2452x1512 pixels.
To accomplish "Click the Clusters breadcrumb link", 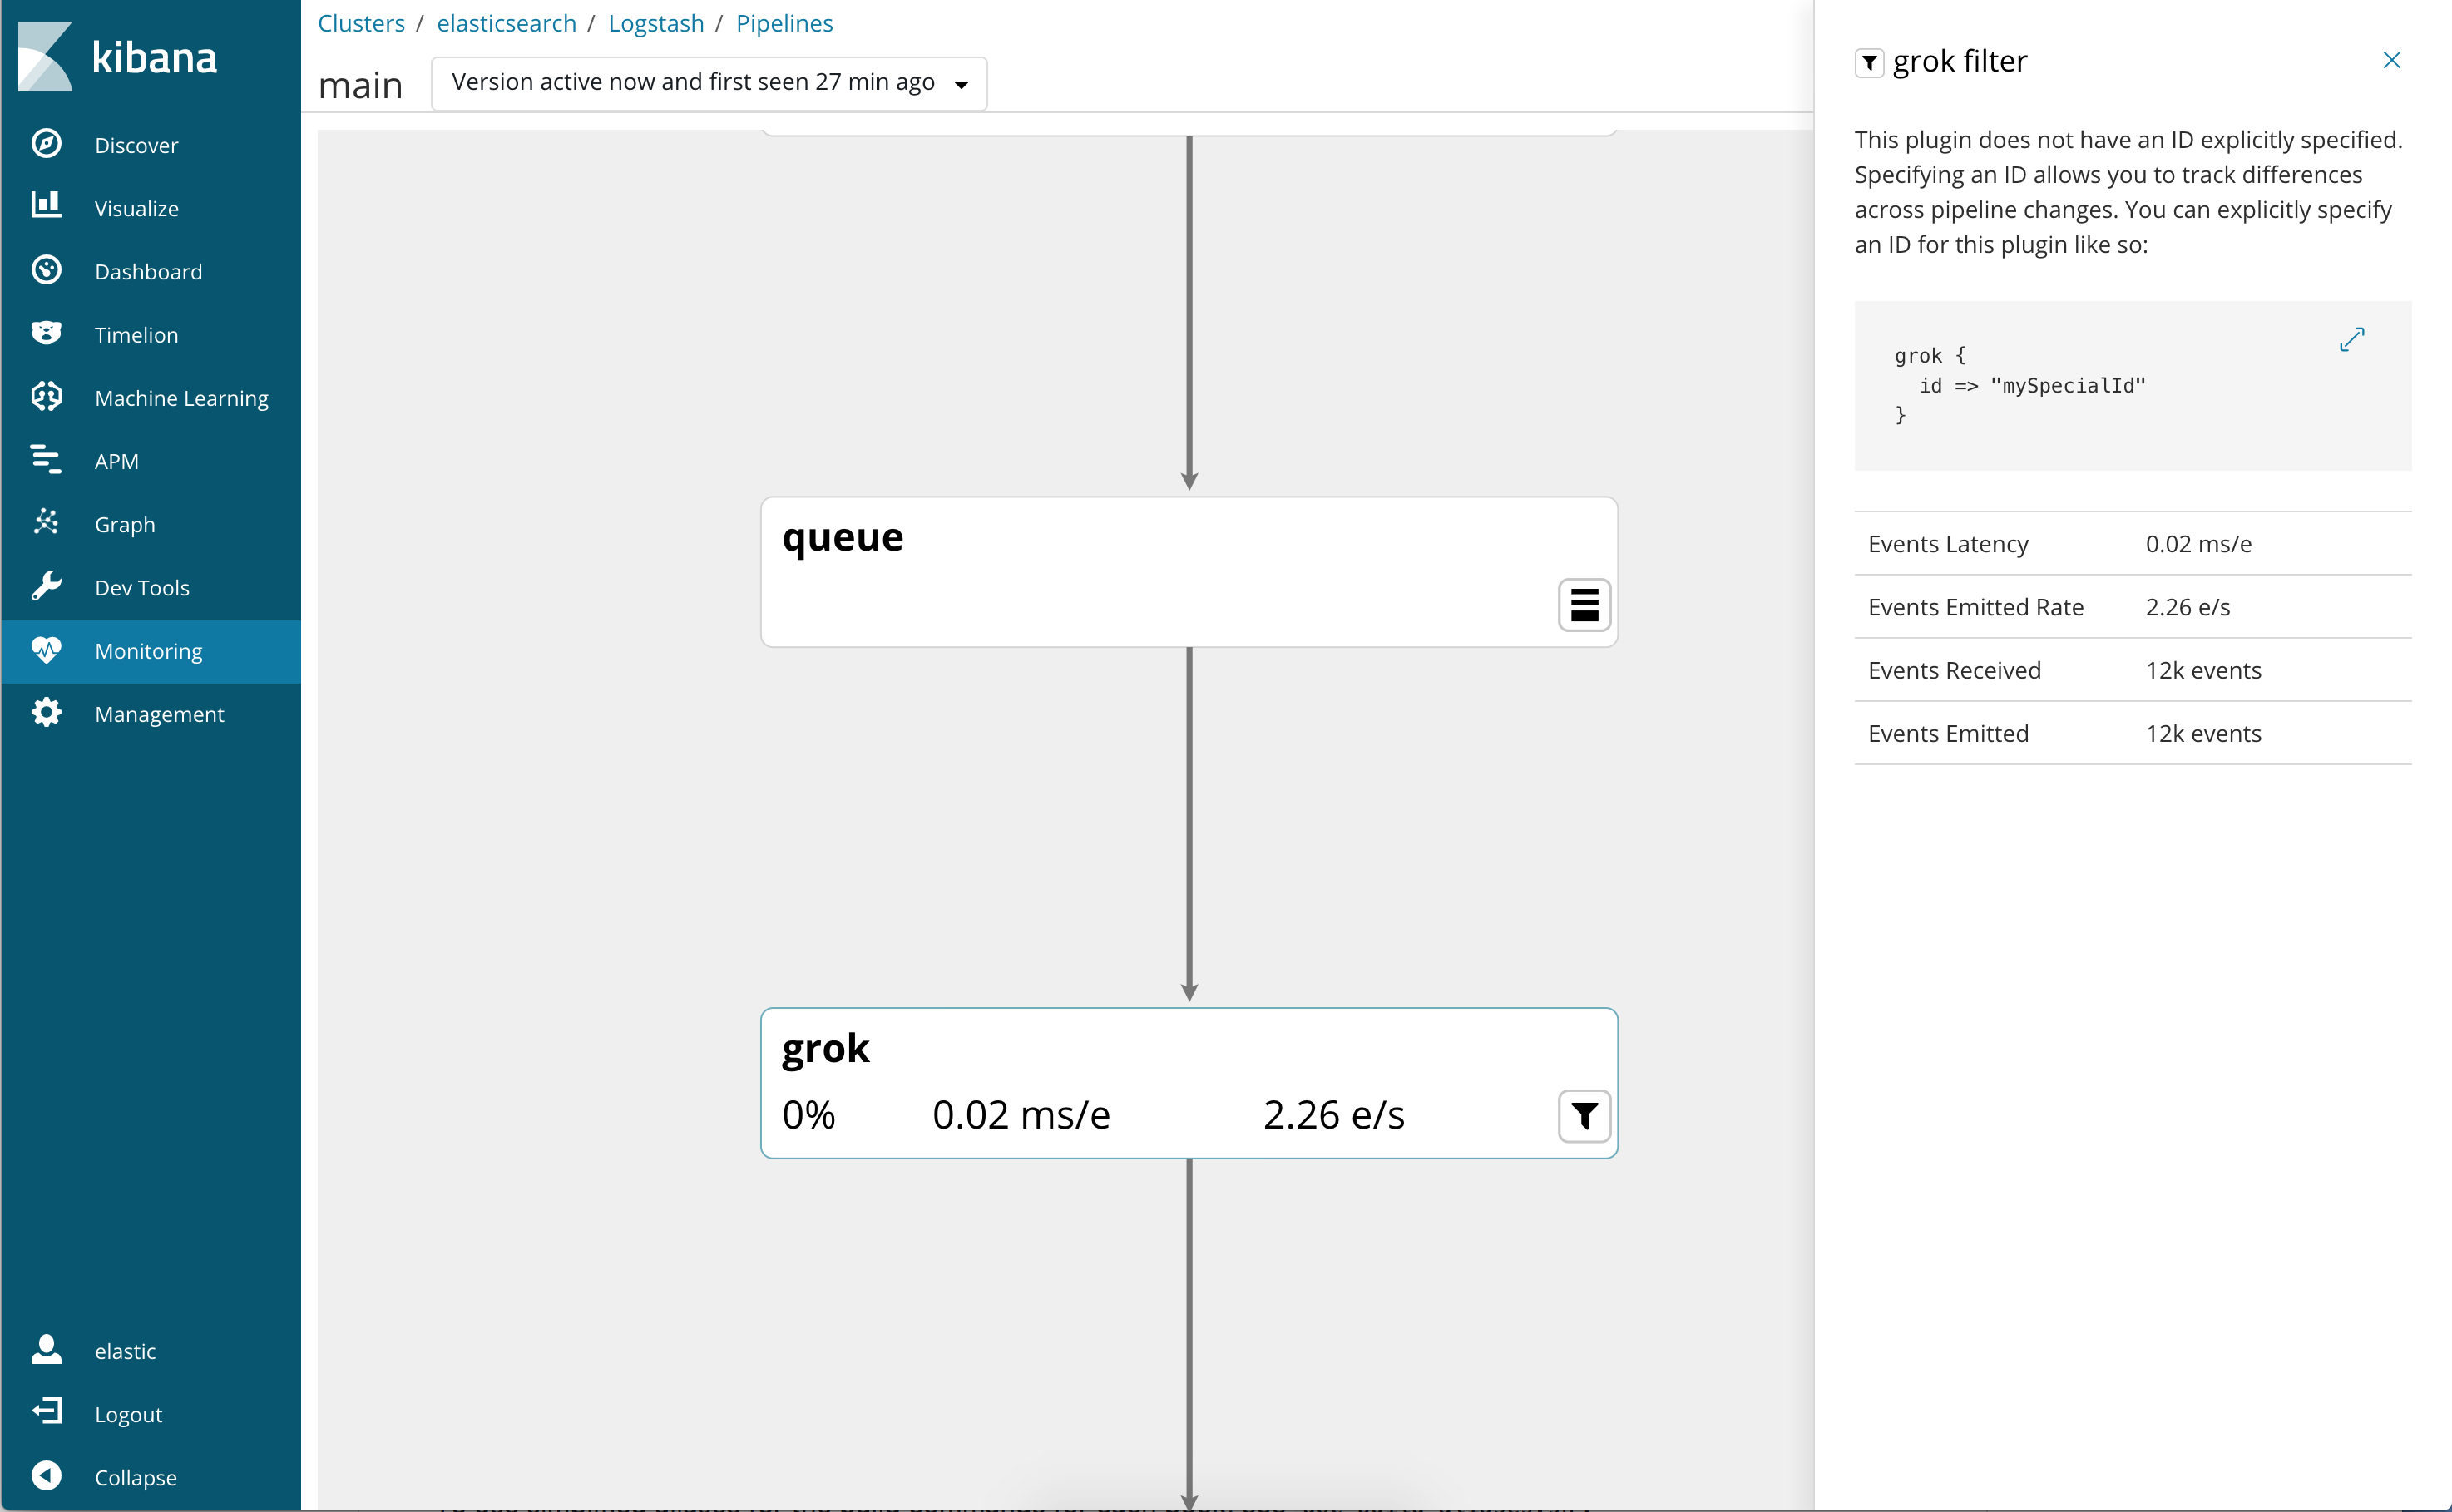I will 361,23.
